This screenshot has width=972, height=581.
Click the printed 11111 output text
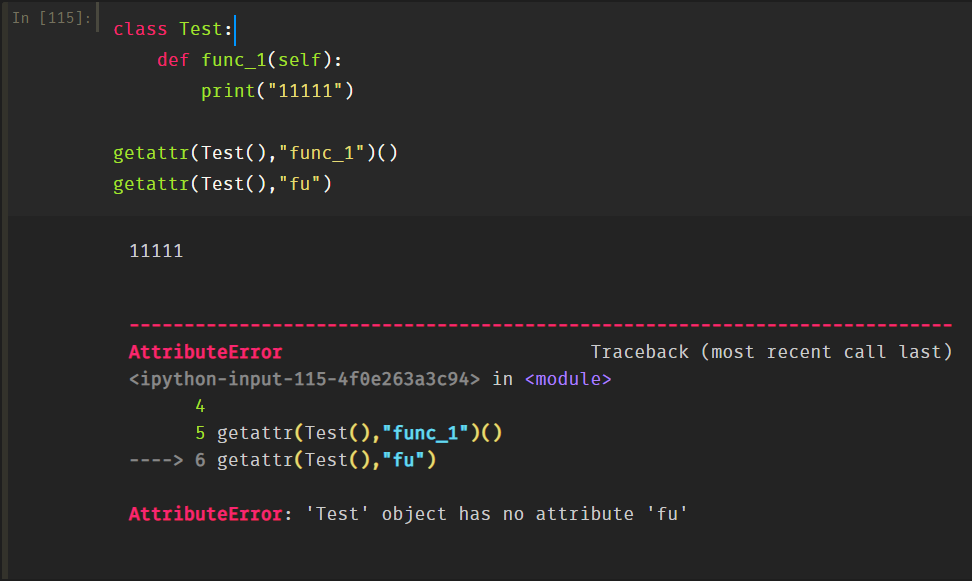156,251
